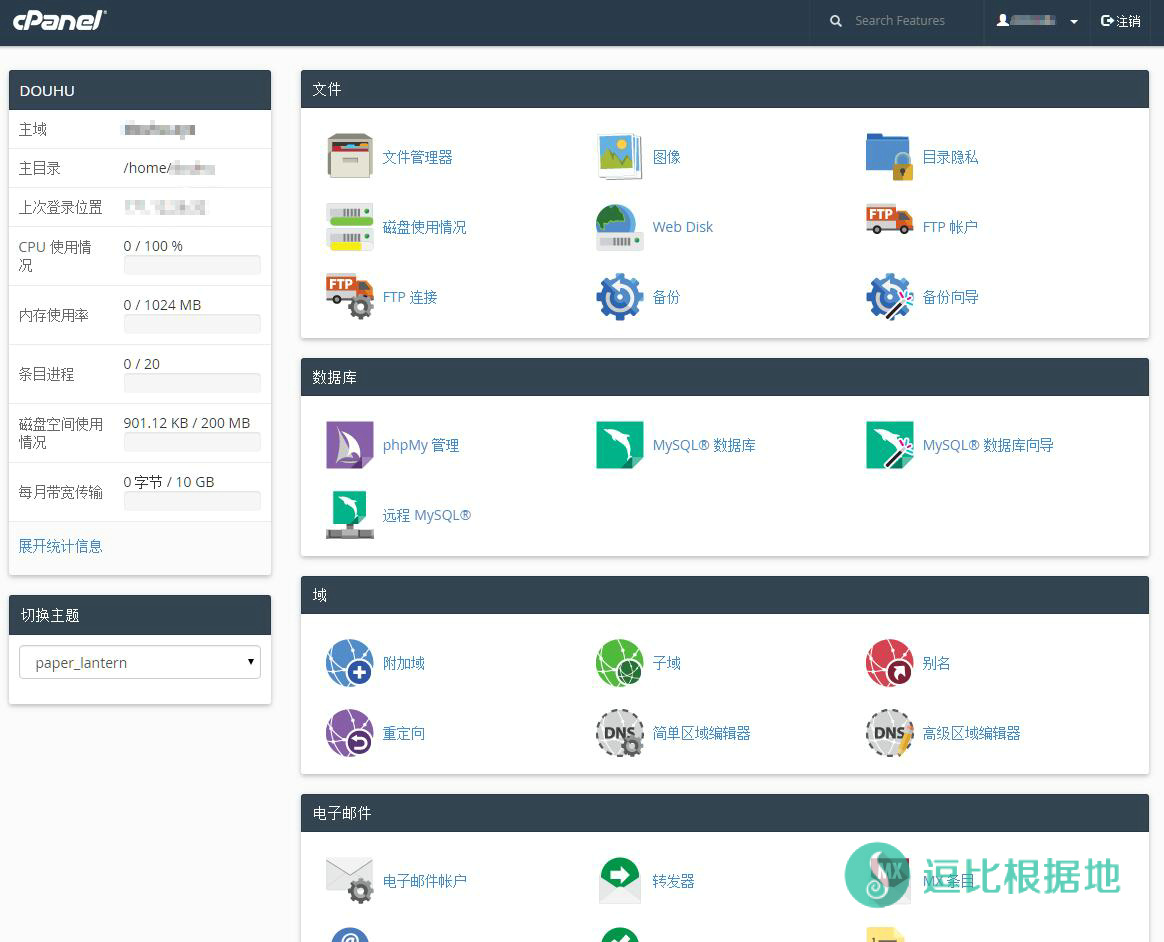Open the paper_lantern theme dropdown
This screenshot has height=942, width=1164.
click(140, 662)
